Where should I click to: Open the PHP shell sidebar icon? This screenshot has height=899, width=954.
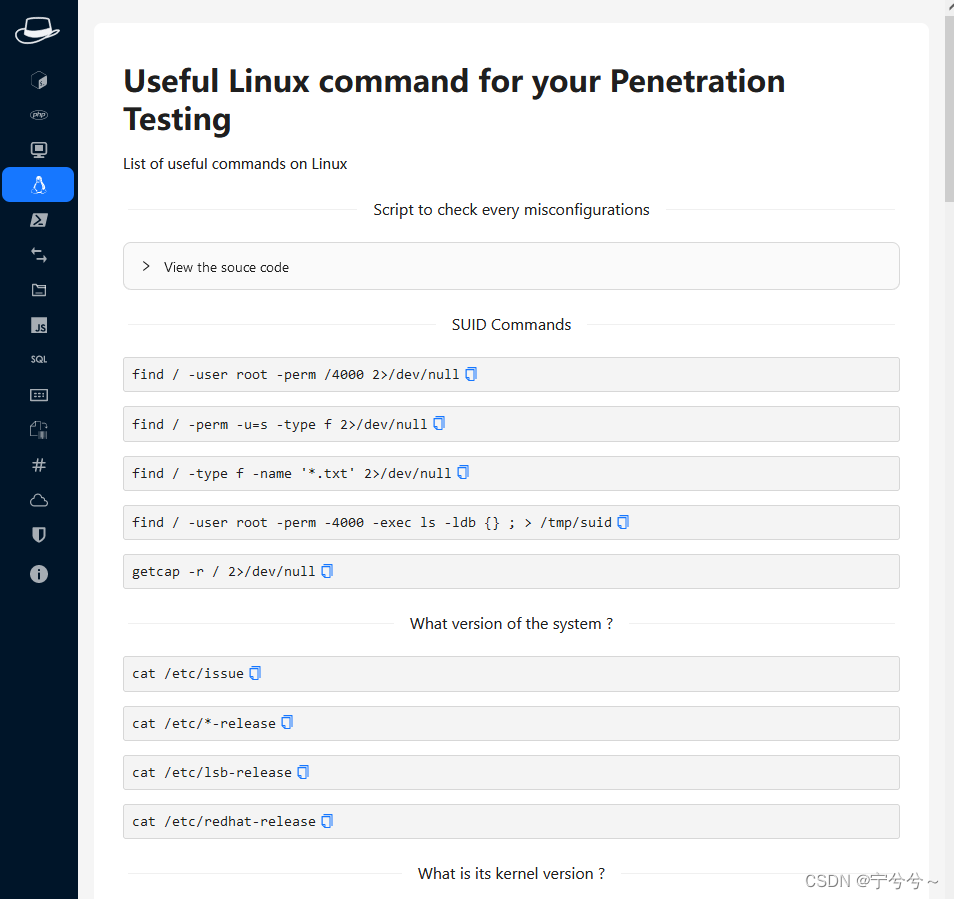(x=39, y=115)
